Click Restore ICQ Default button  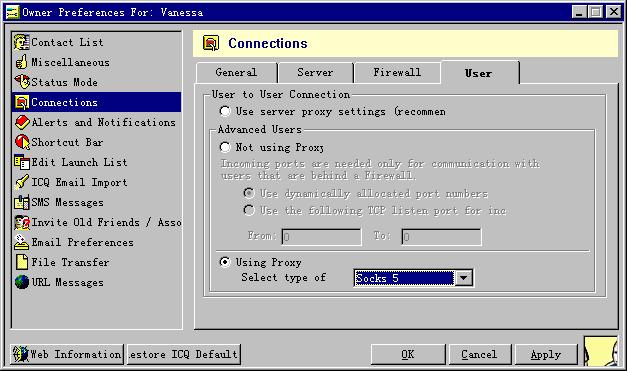tap(184, 354)
